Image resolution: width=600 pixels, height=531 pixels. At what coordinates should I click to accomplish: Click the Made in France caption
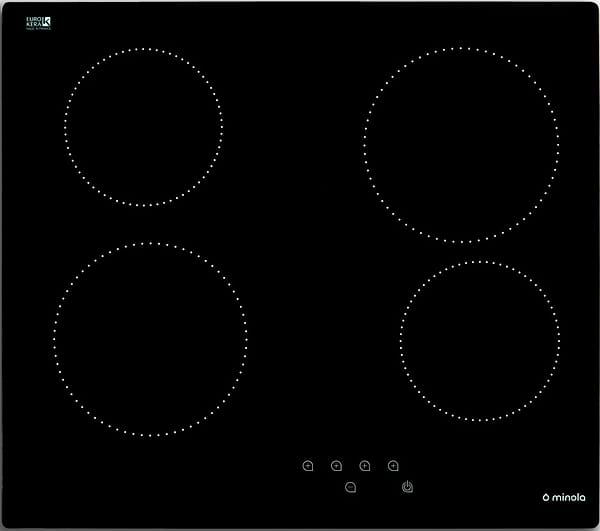(x=37, y=27)
